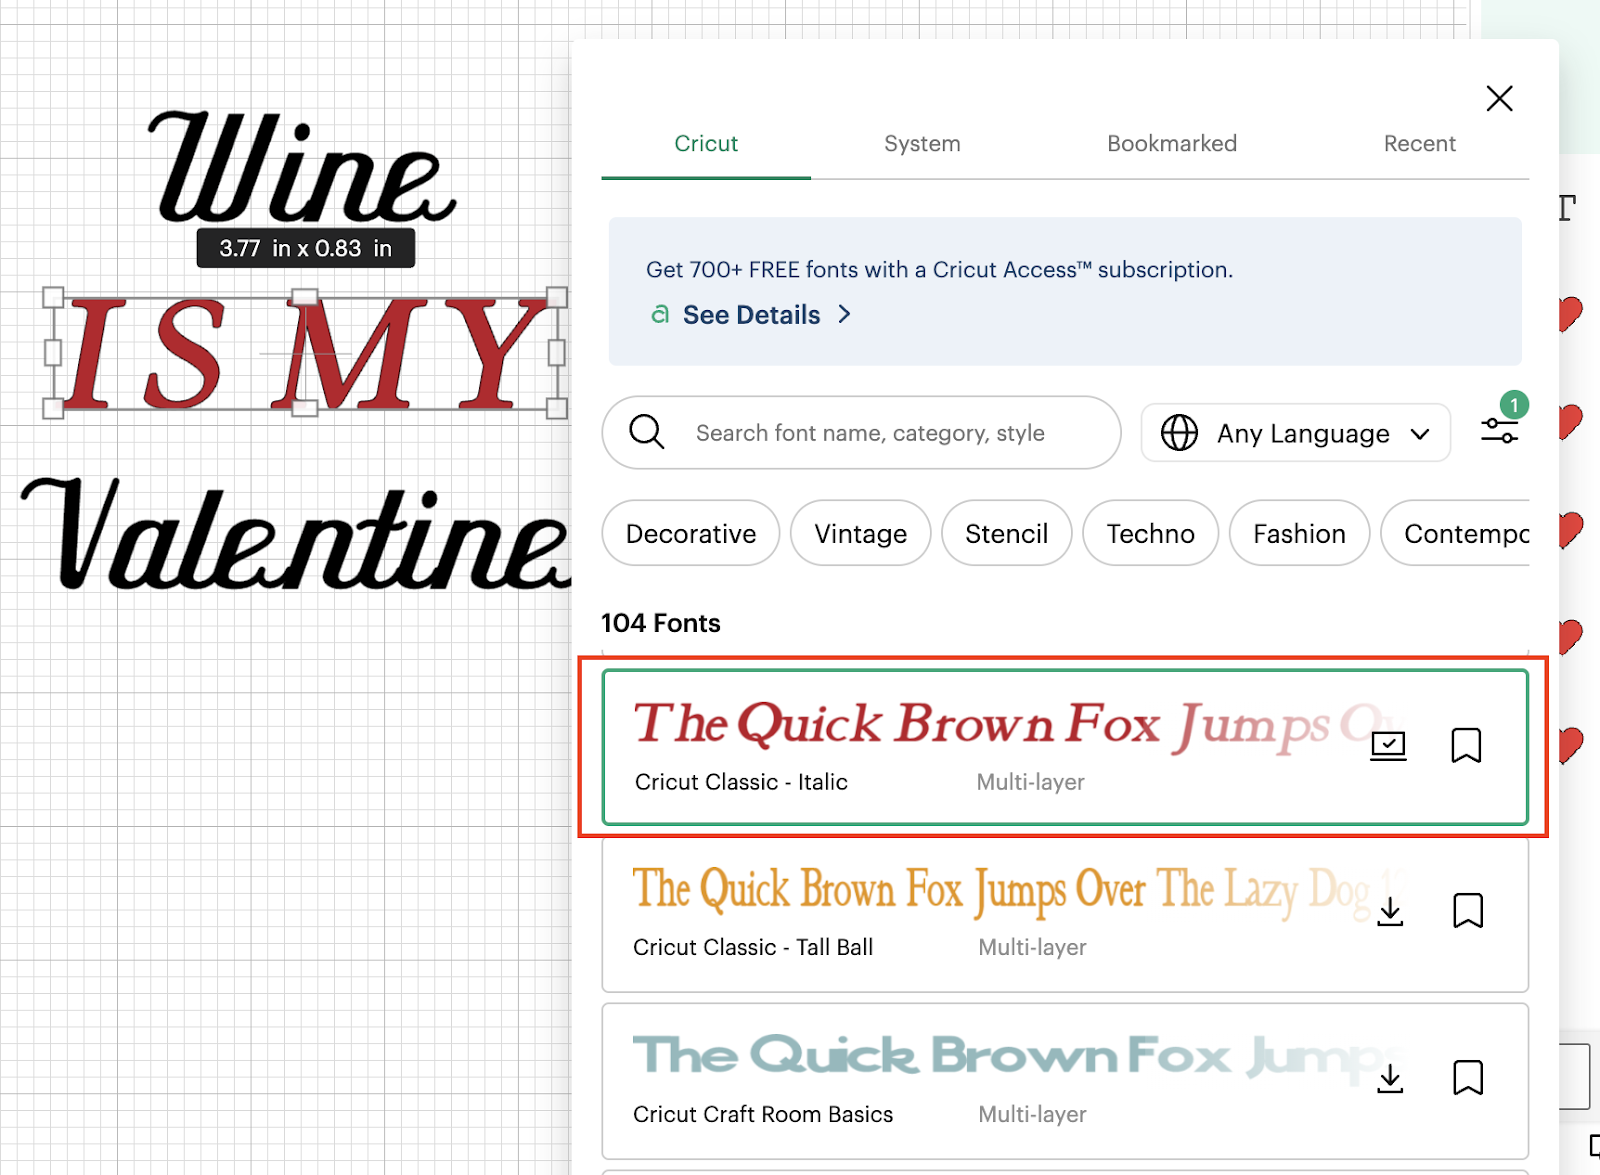The width and height of the screenshot is (1600, 1175).
Task: Choose the Cricut Craft Room Basics font
Action: 1065,1081
